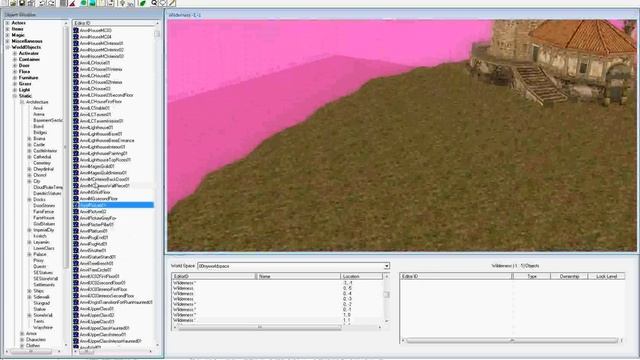
Task: Sort object list by Editor ID header
Action: click(x=114, y=23)
